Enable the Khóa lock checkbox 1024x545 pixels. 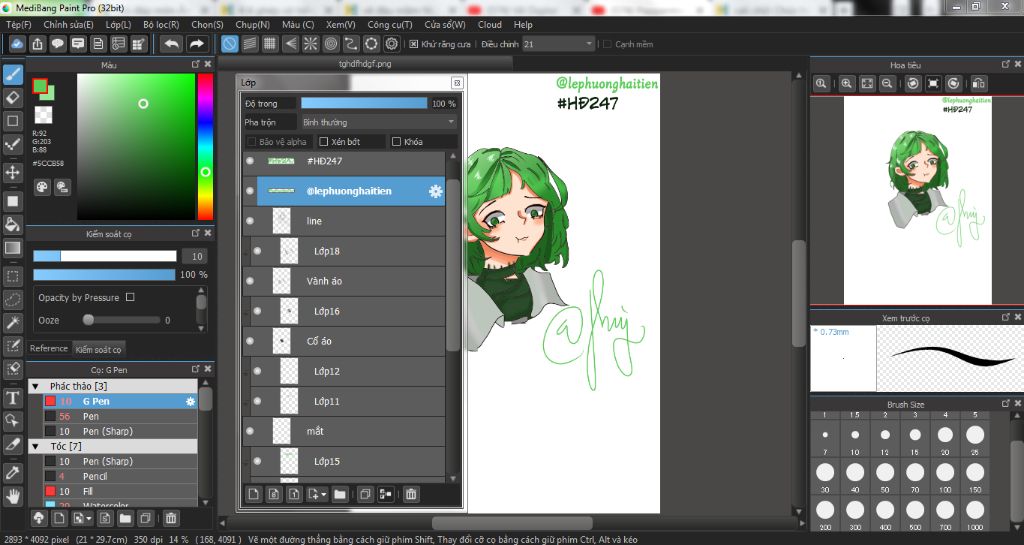click(x=396, y=142)
